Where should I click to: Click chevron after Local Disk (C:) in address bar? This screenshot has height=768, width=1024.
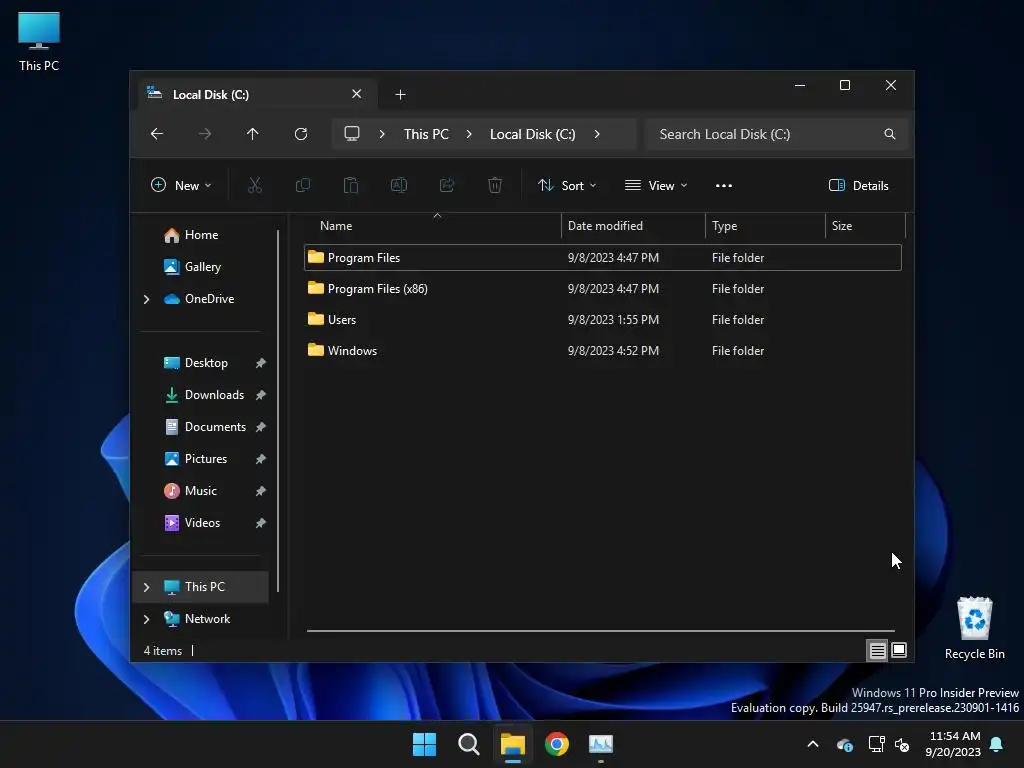click(597, 134)
